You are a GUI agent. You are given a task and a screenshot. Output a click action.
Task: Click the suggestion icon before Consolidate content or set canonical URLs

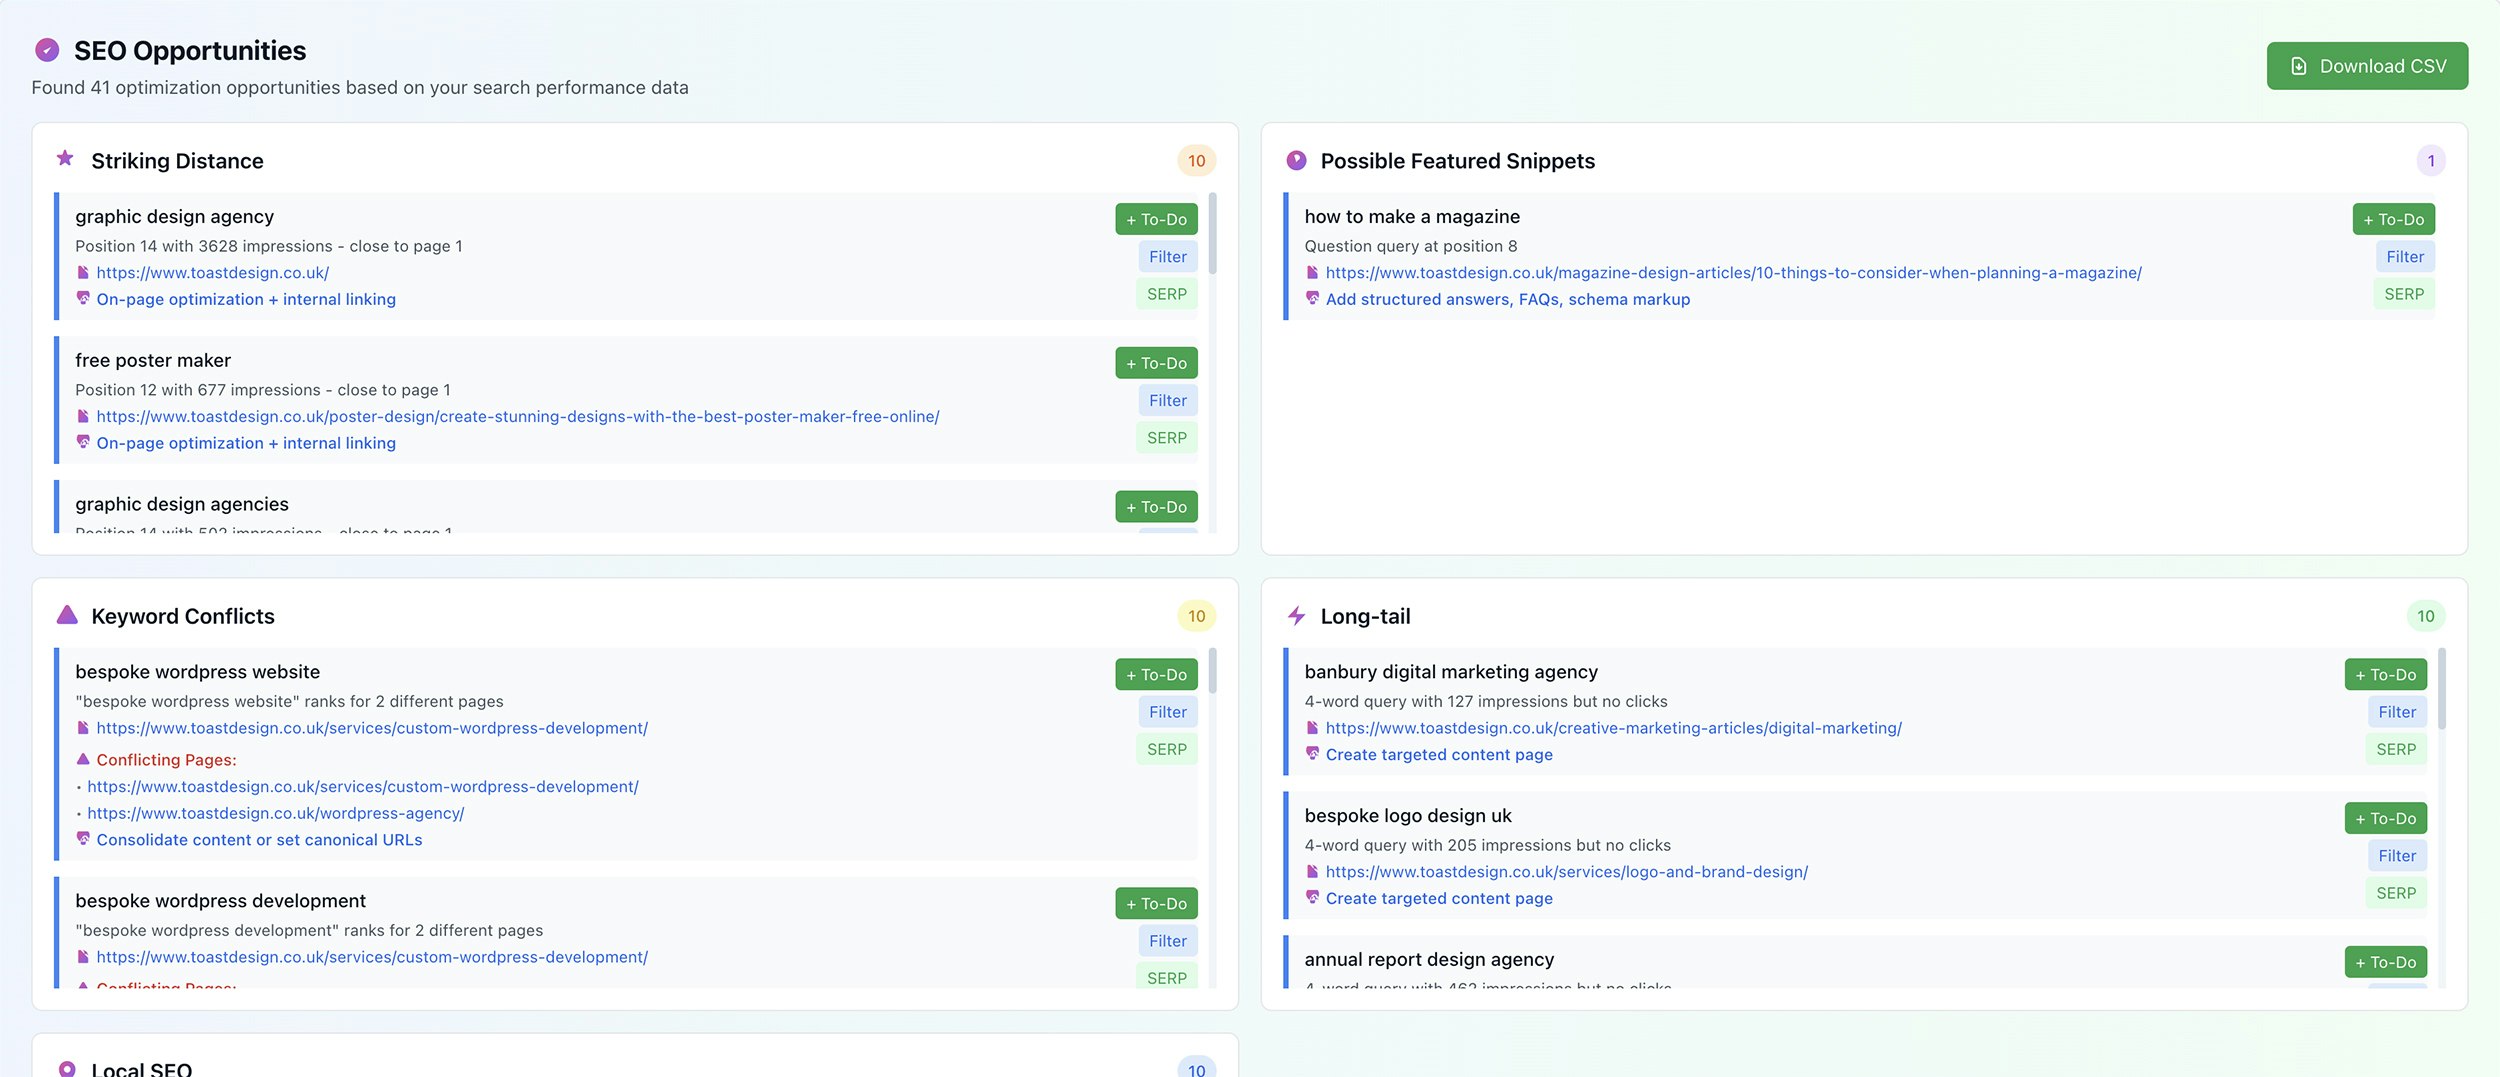pos(83,840)
